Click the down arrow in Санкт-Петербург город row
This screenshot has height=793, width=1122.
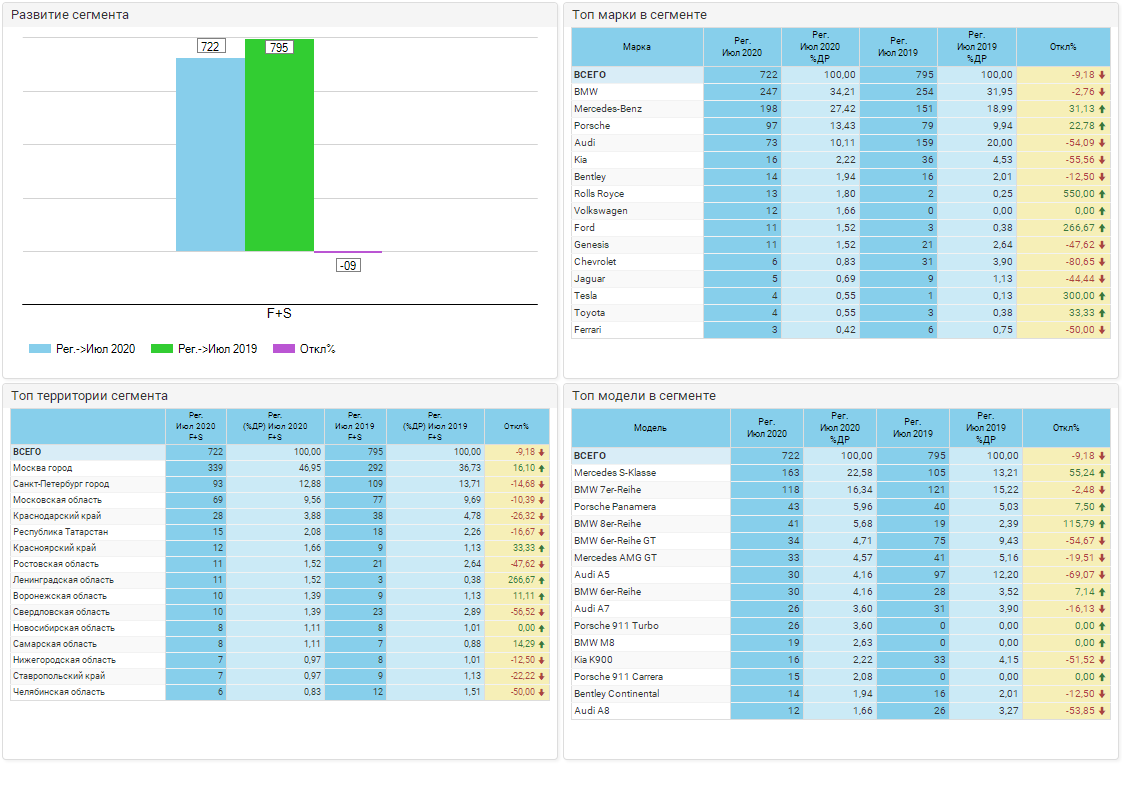click(542, 484)
